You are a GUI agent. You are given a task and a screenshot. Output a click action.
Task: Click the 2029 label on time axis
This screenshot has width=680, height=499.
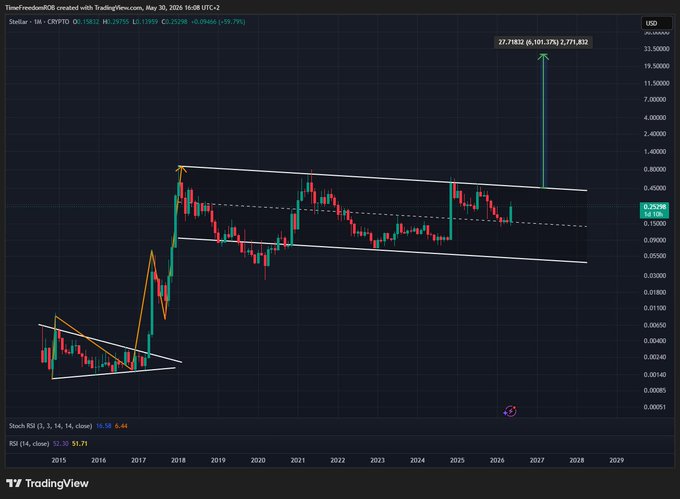(x=617, y=460)
